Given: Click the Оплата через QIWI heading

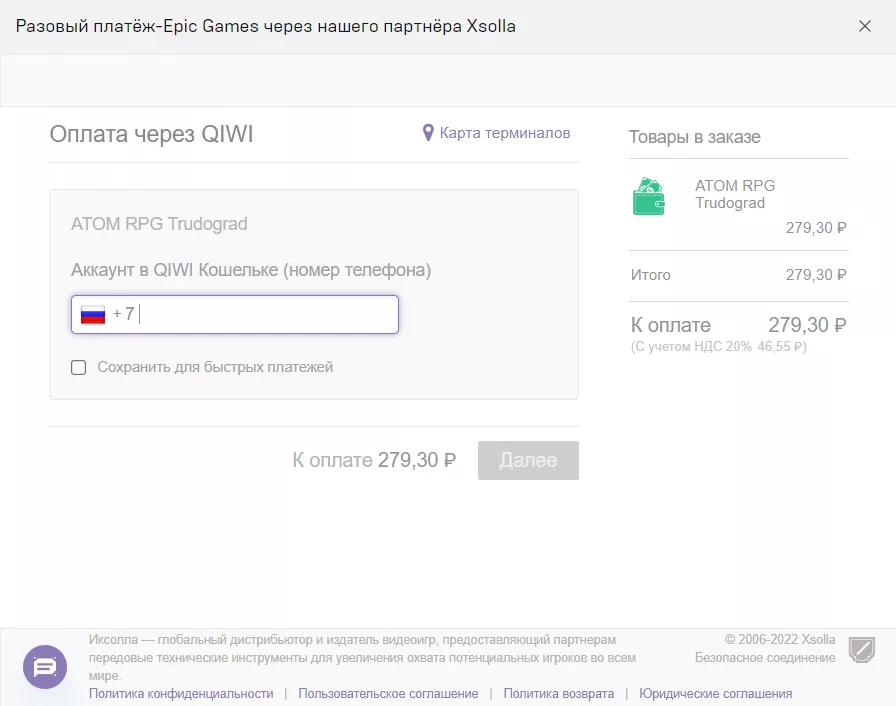Looking at the screenshot, I should tap(151, 134).
